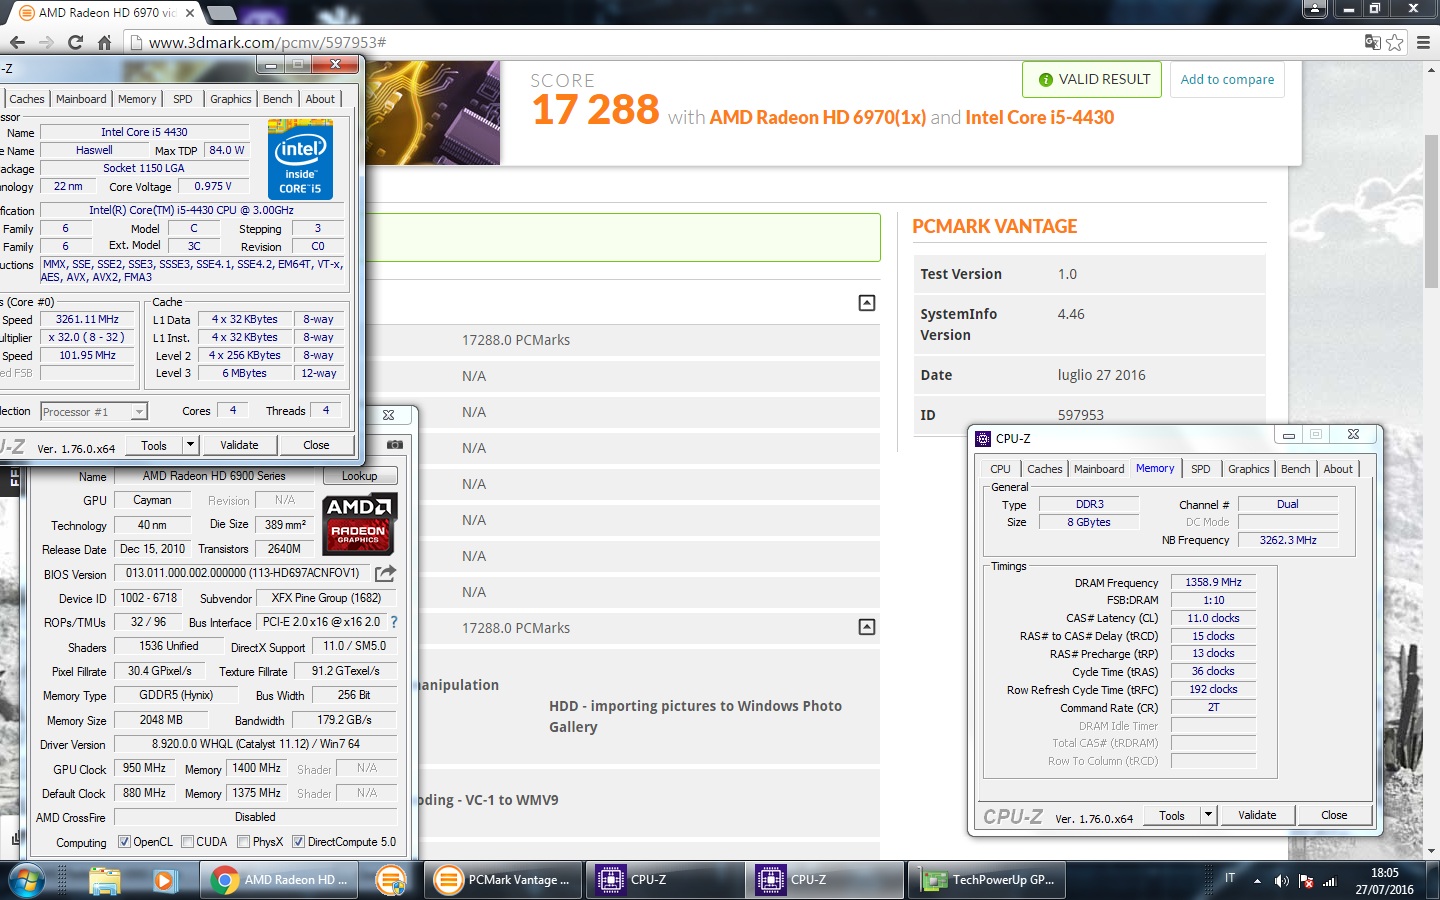The height and width of the screenshot is (900, 1440).
Task: Click the Action Center flag tray icon
Action: pos(1306,881)
